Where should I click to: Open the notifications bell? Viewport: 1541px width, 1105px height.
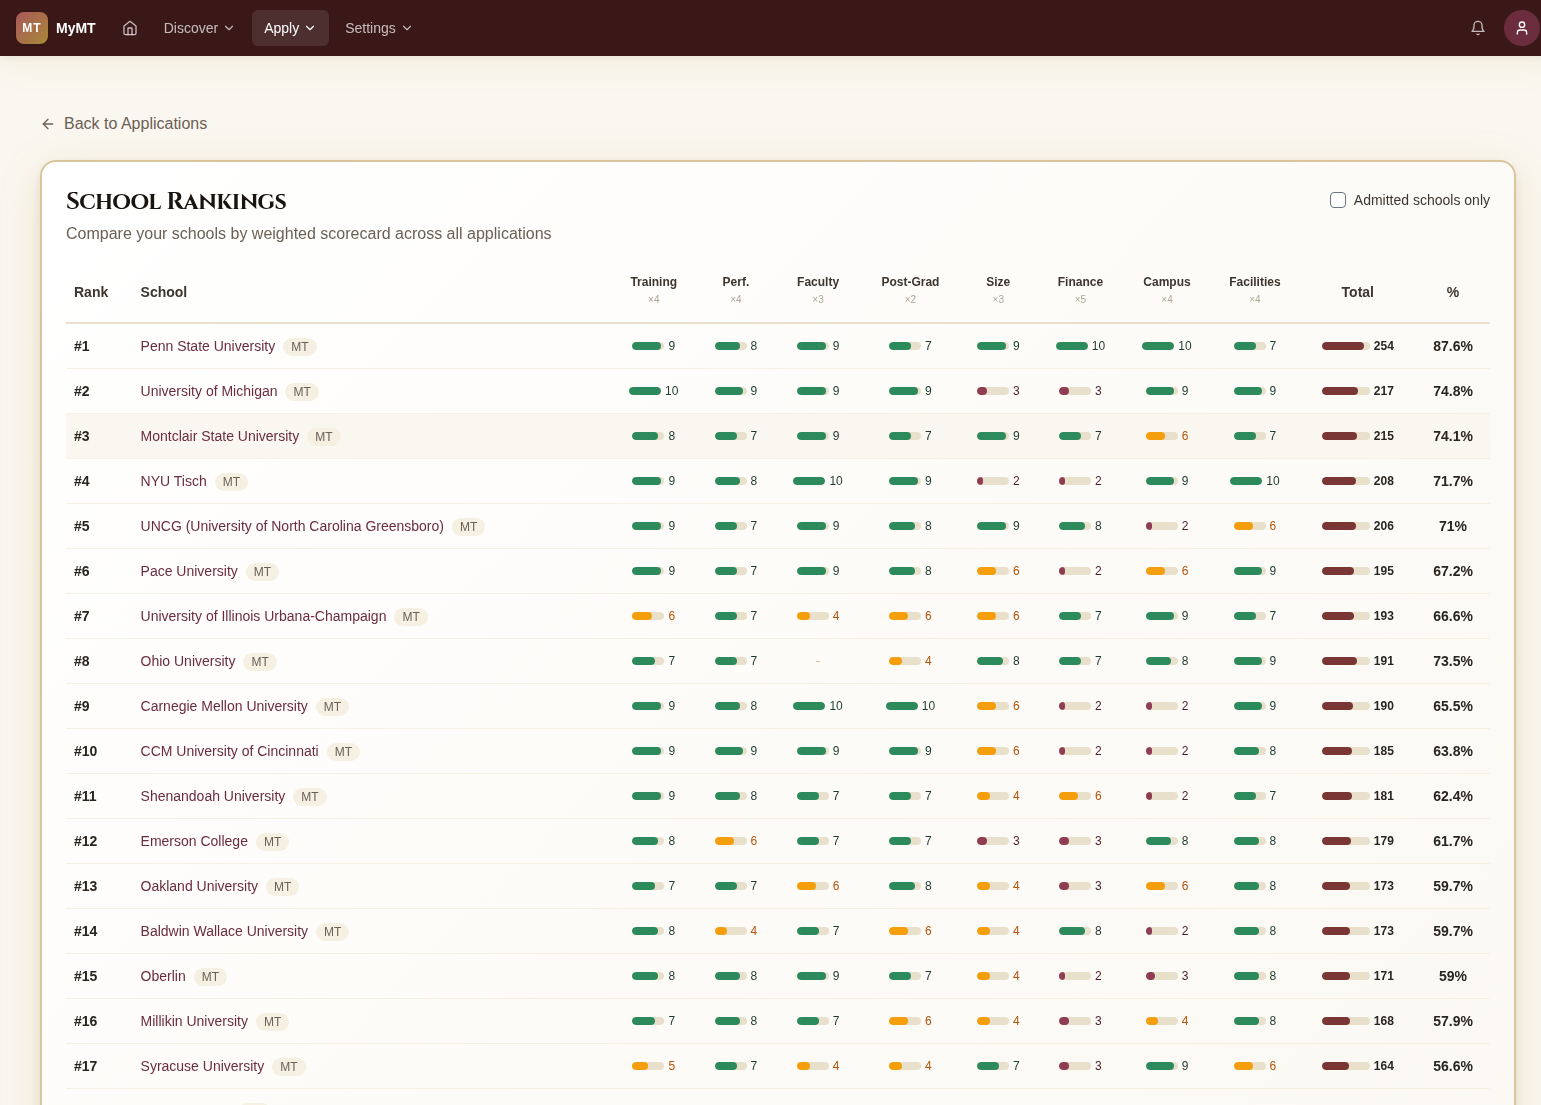[x=1477, y=28]
